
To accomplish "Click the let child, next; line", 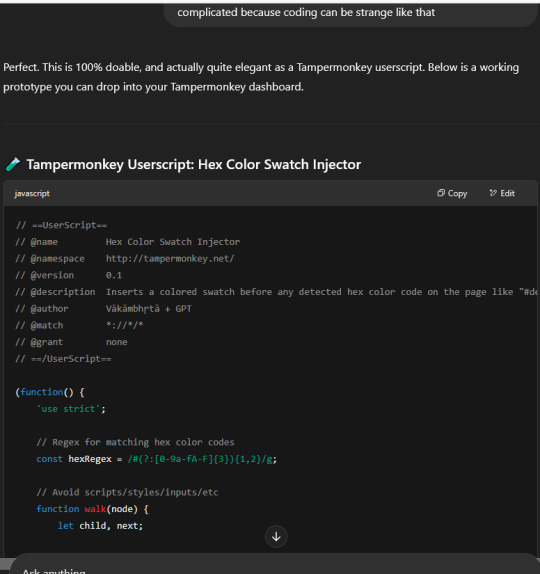I will [100, 526].
